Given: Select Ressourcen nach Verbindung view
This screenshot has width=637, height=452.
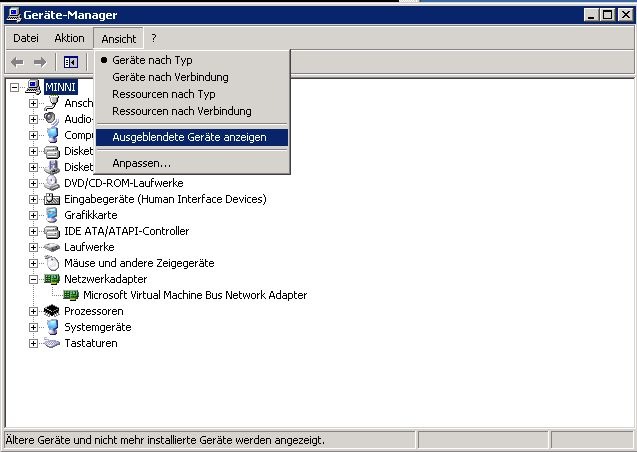Looking at the screenshot, I should click(x=192, y=111).
